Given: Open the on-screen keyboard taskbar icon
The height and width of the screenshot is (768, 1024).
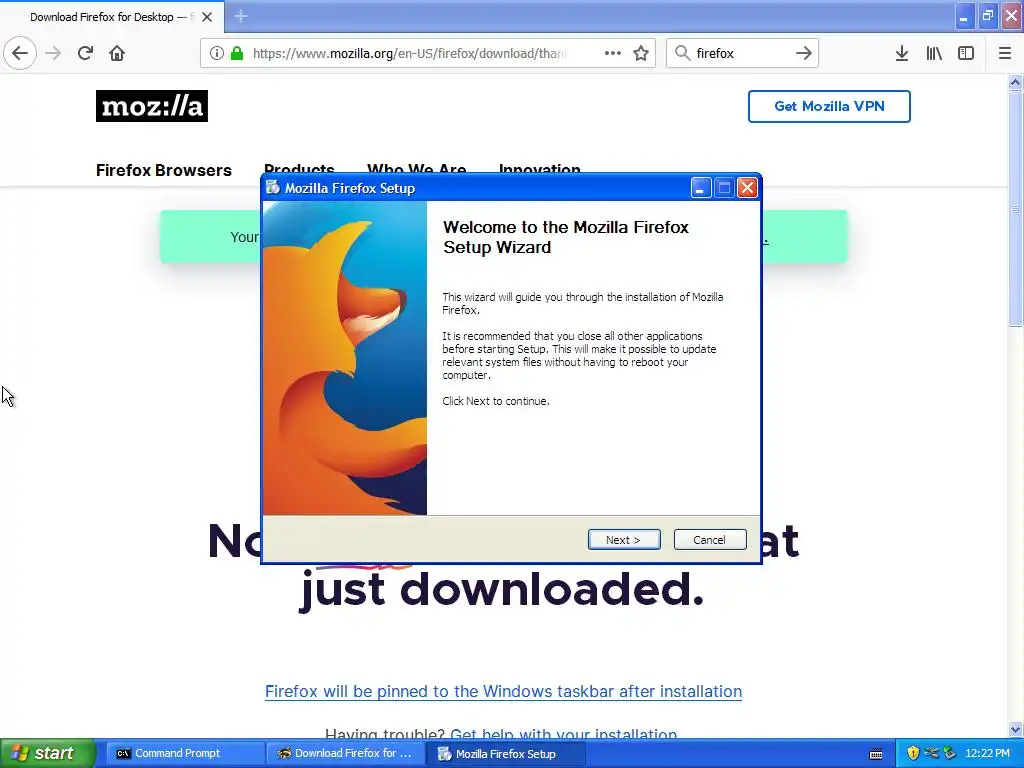Looking at the screenshot, I should point(876,754).
